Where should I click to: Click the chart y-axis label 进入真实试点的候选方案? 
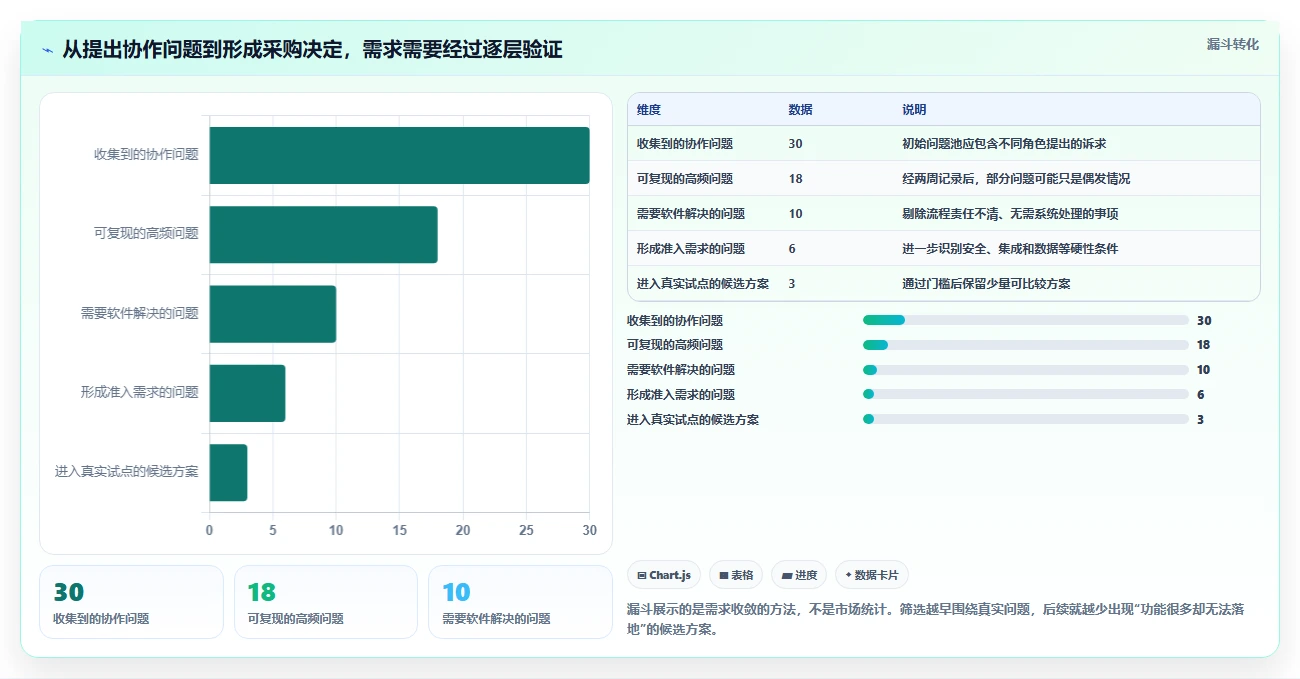tap(127, 472)
